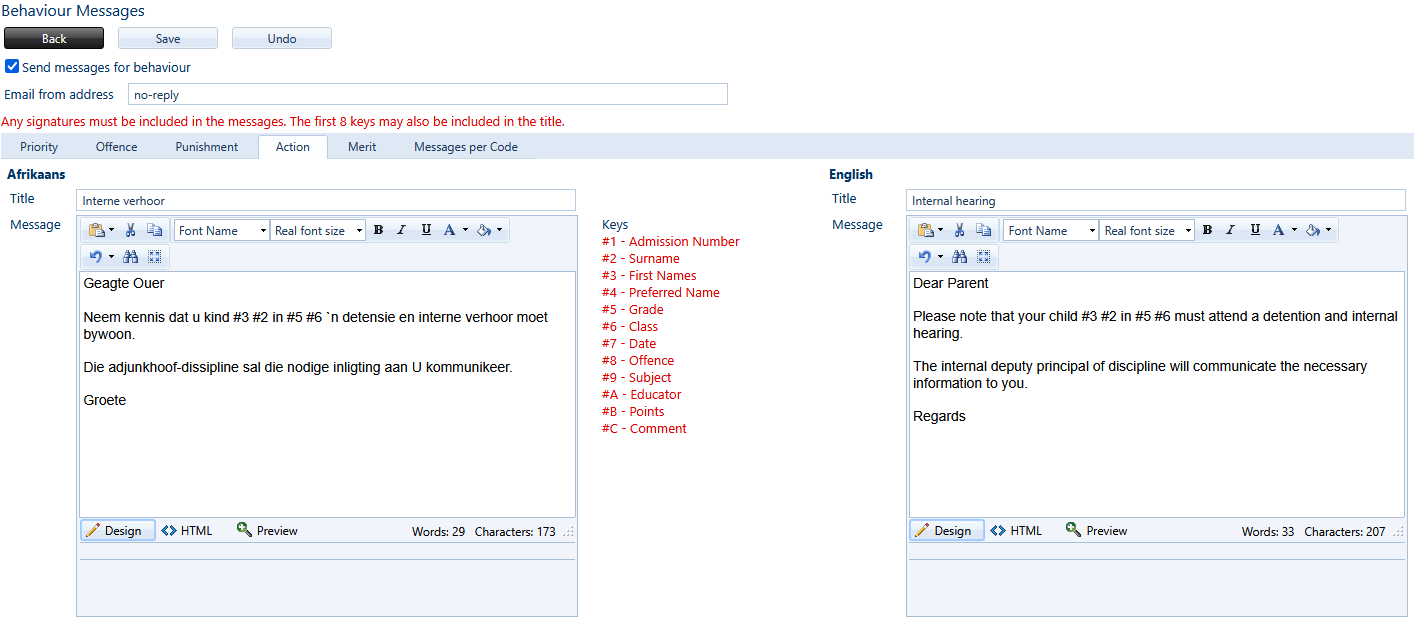Click key '#C - Comment'
Viewport: 1414px width, 625px height.
point(644,429)
